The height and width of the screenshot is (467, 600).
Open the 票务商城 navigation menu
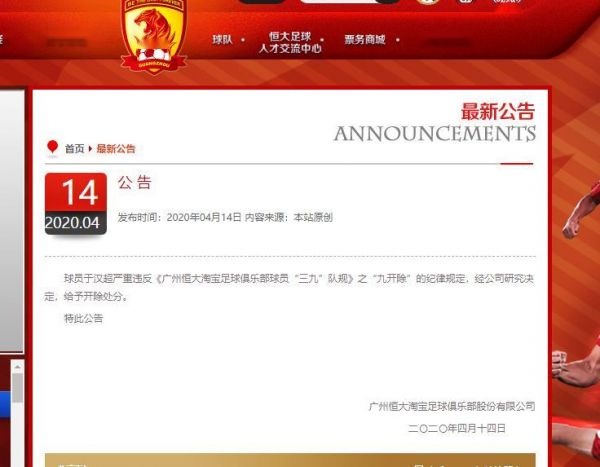click(x=365, y=39)
